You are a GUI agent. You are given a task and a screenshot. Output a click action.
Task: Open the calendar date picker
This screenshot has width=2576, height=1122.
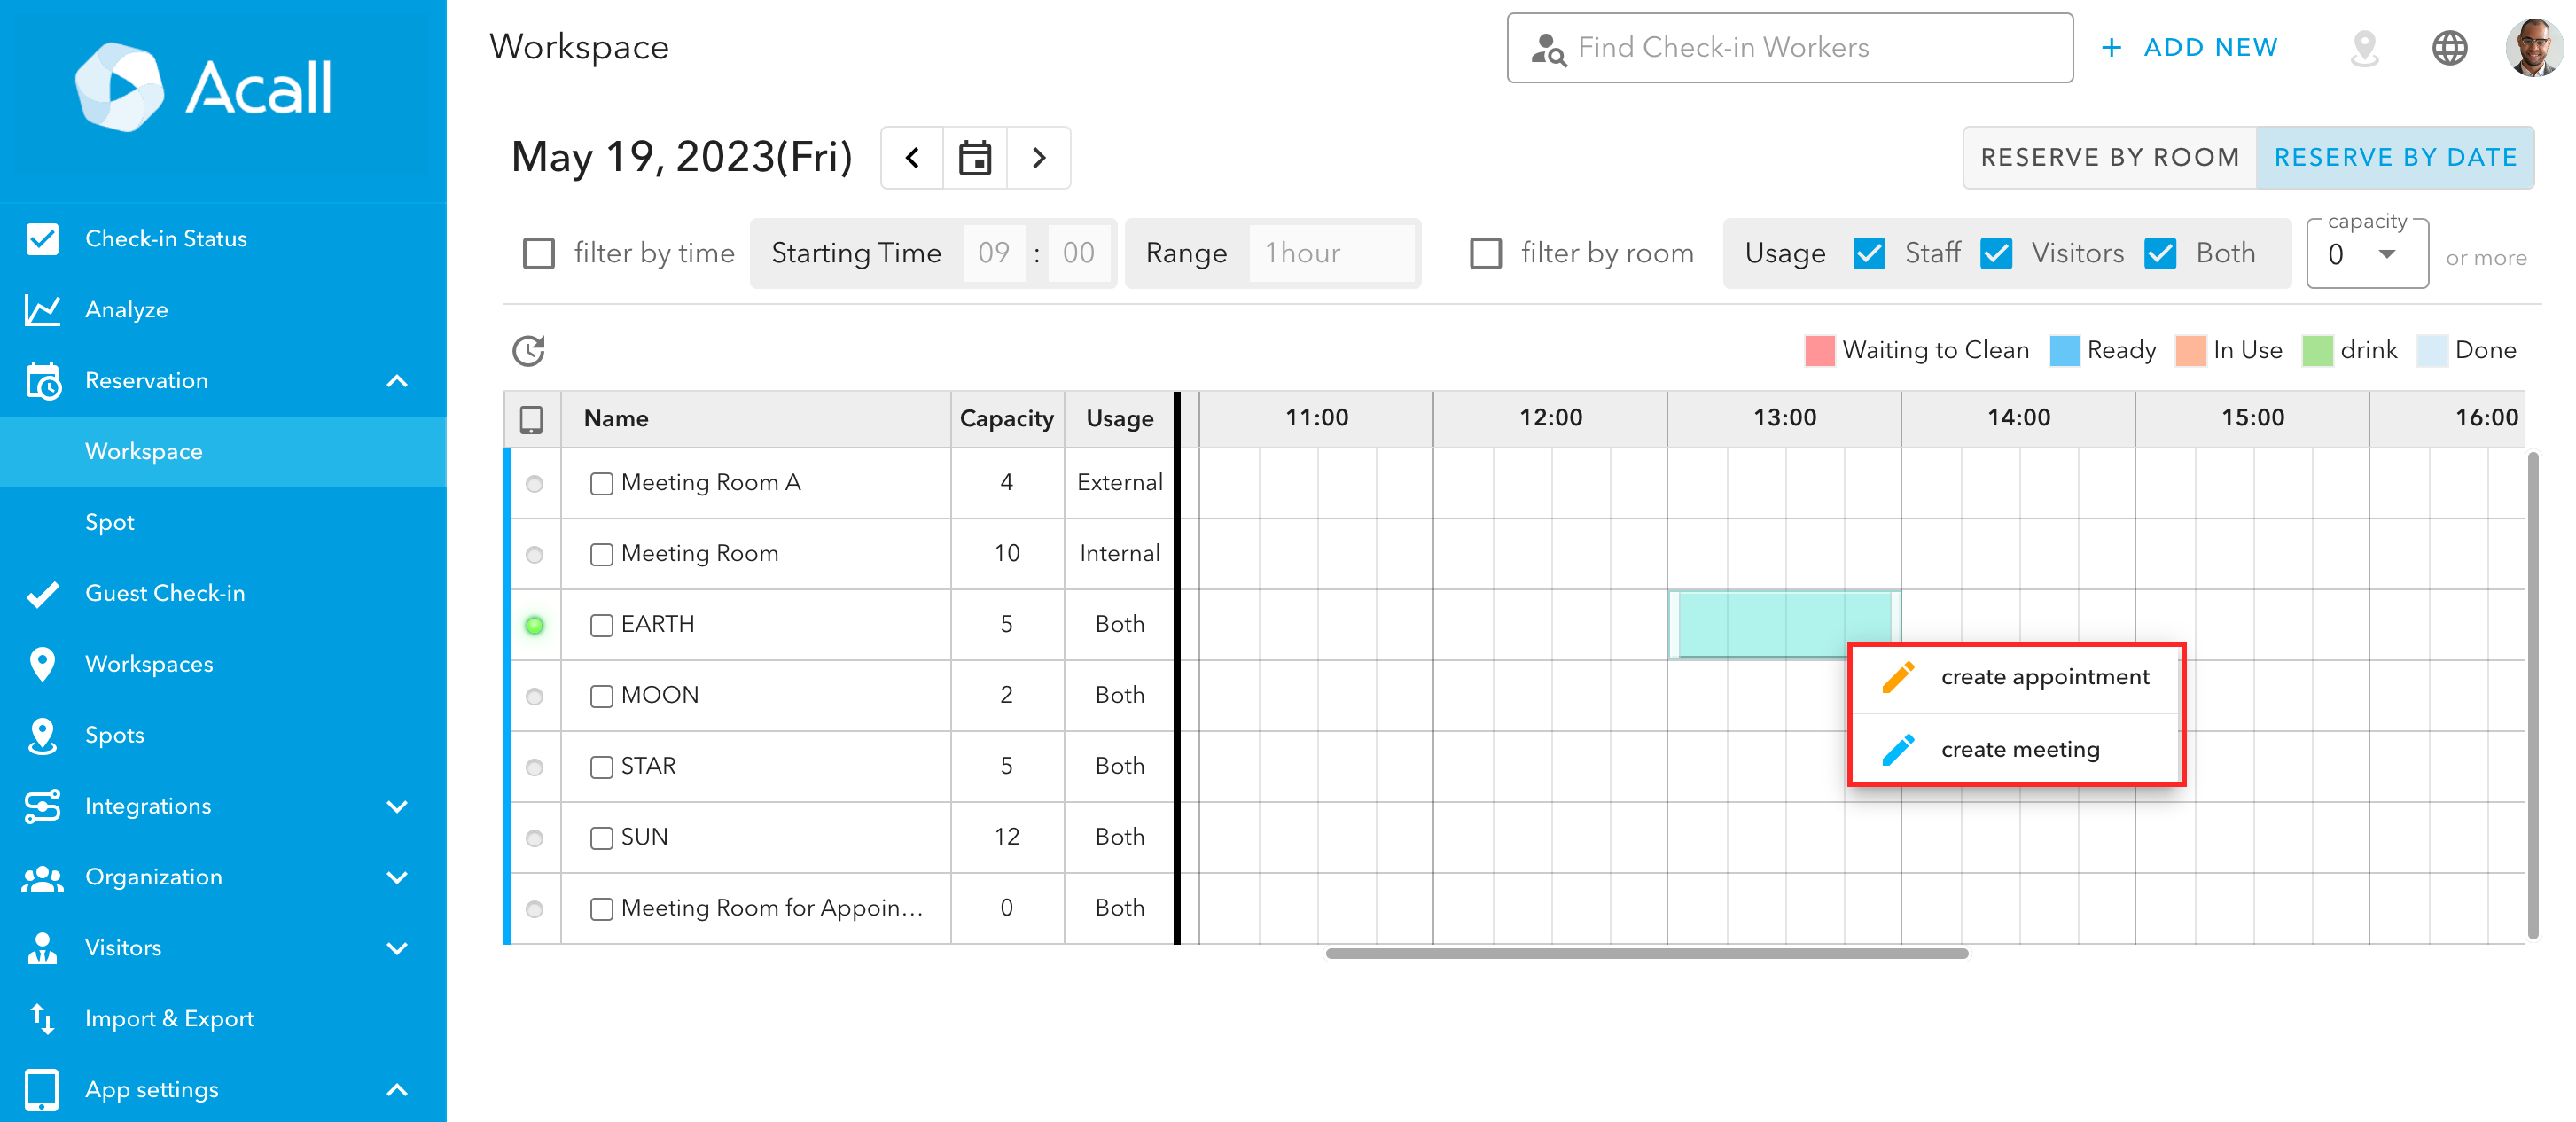pos(975,157)
